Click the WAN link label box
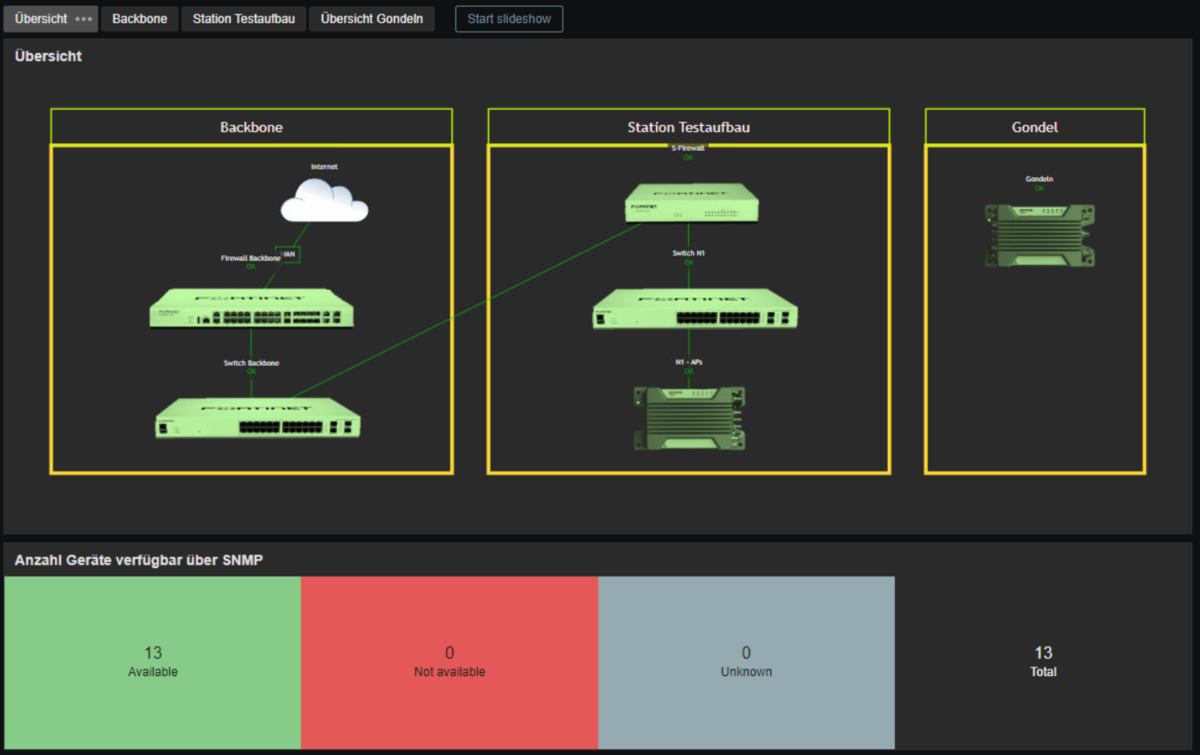The image size is (1200, 755). click(x=288, y=255)
